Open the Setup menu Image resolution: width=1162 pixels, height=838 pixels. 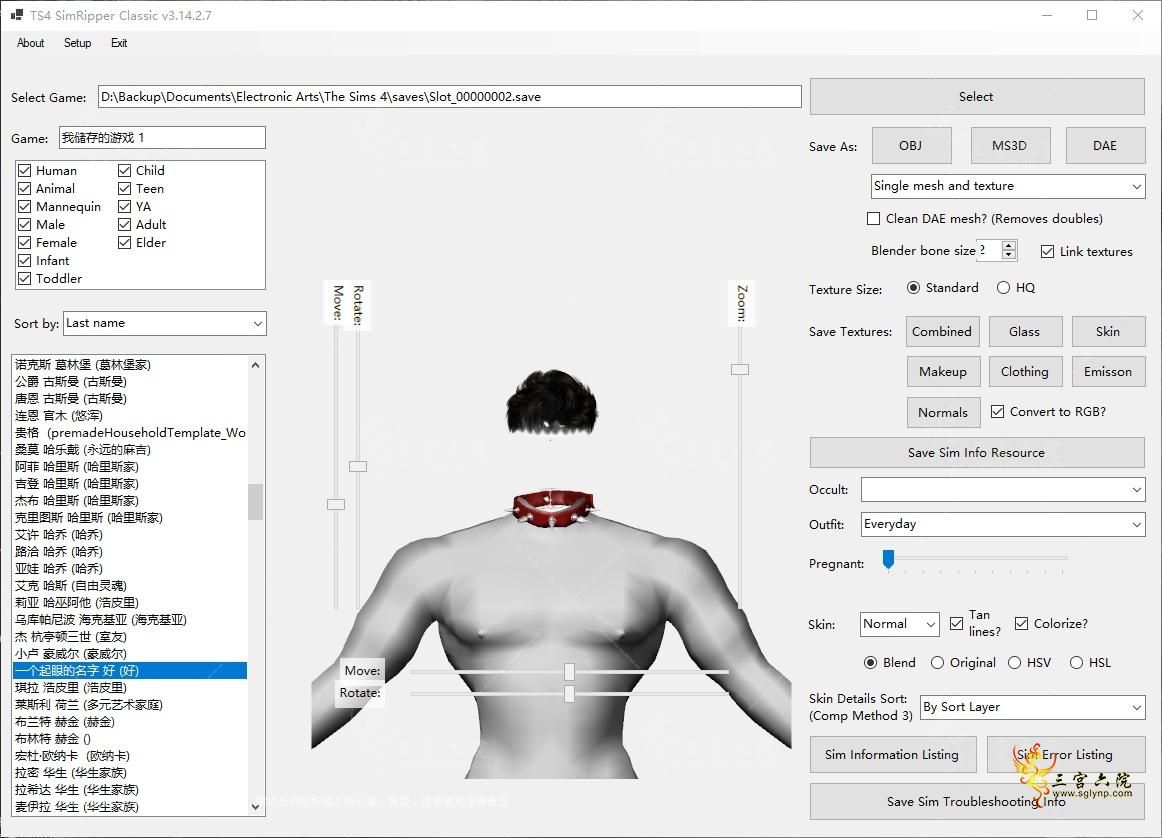(x=77, y=43)
